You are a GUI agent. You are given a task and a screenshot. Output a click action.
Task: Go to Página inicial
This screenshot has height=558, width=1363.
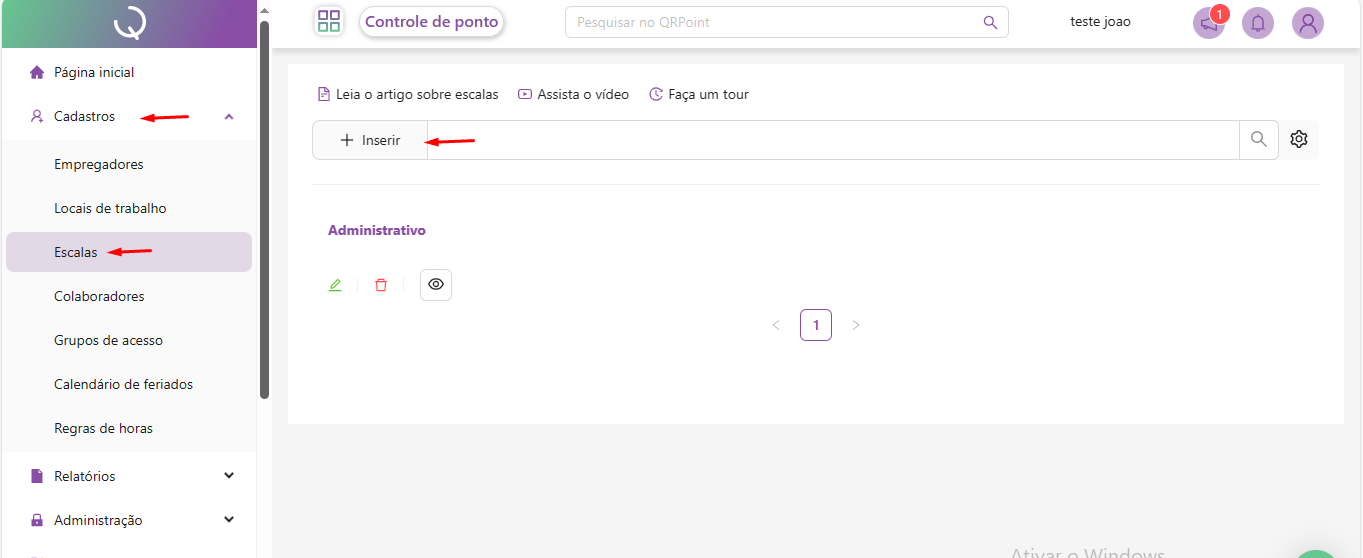pyautogui.click(x=93, y=73)
